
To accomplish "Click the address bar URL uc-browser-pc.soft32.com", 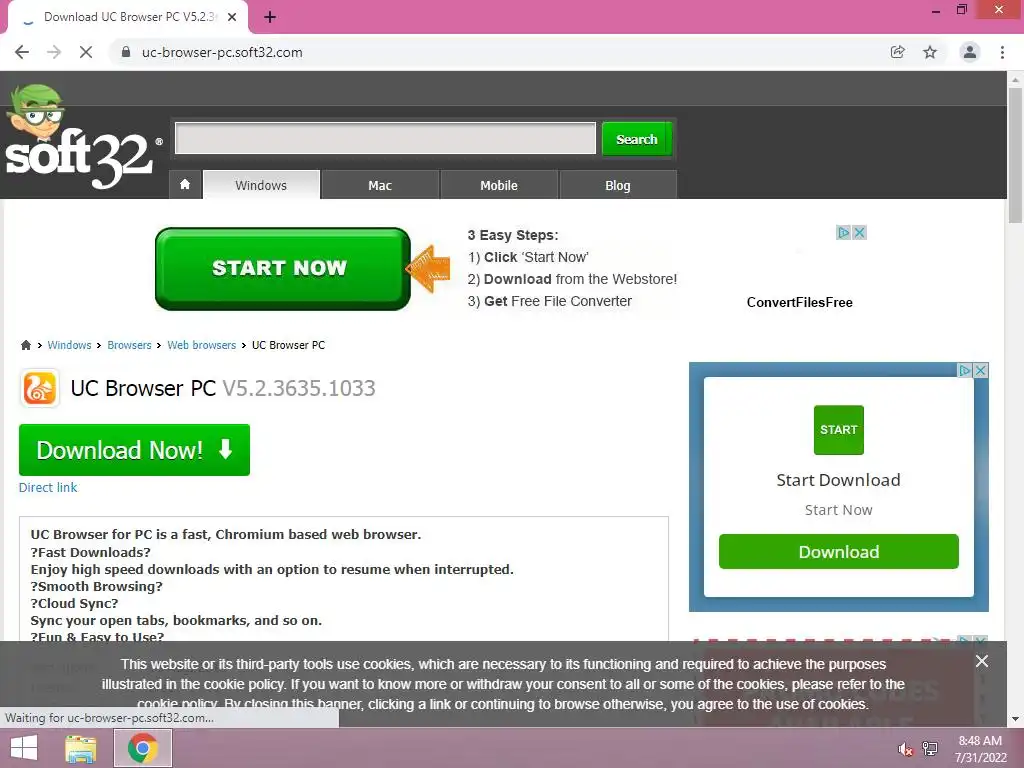I will 222,52.
